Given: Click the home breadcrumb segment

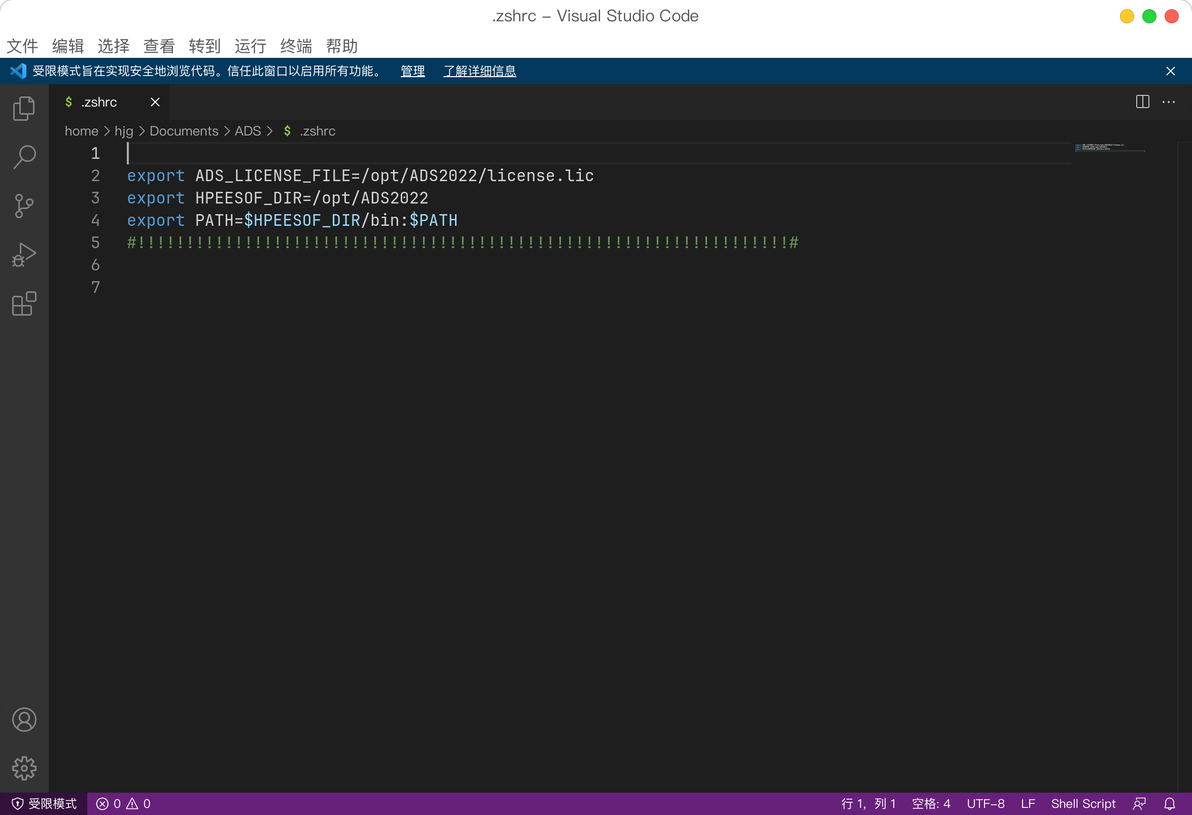Looking at the screenshot, I should click(81, 131).
